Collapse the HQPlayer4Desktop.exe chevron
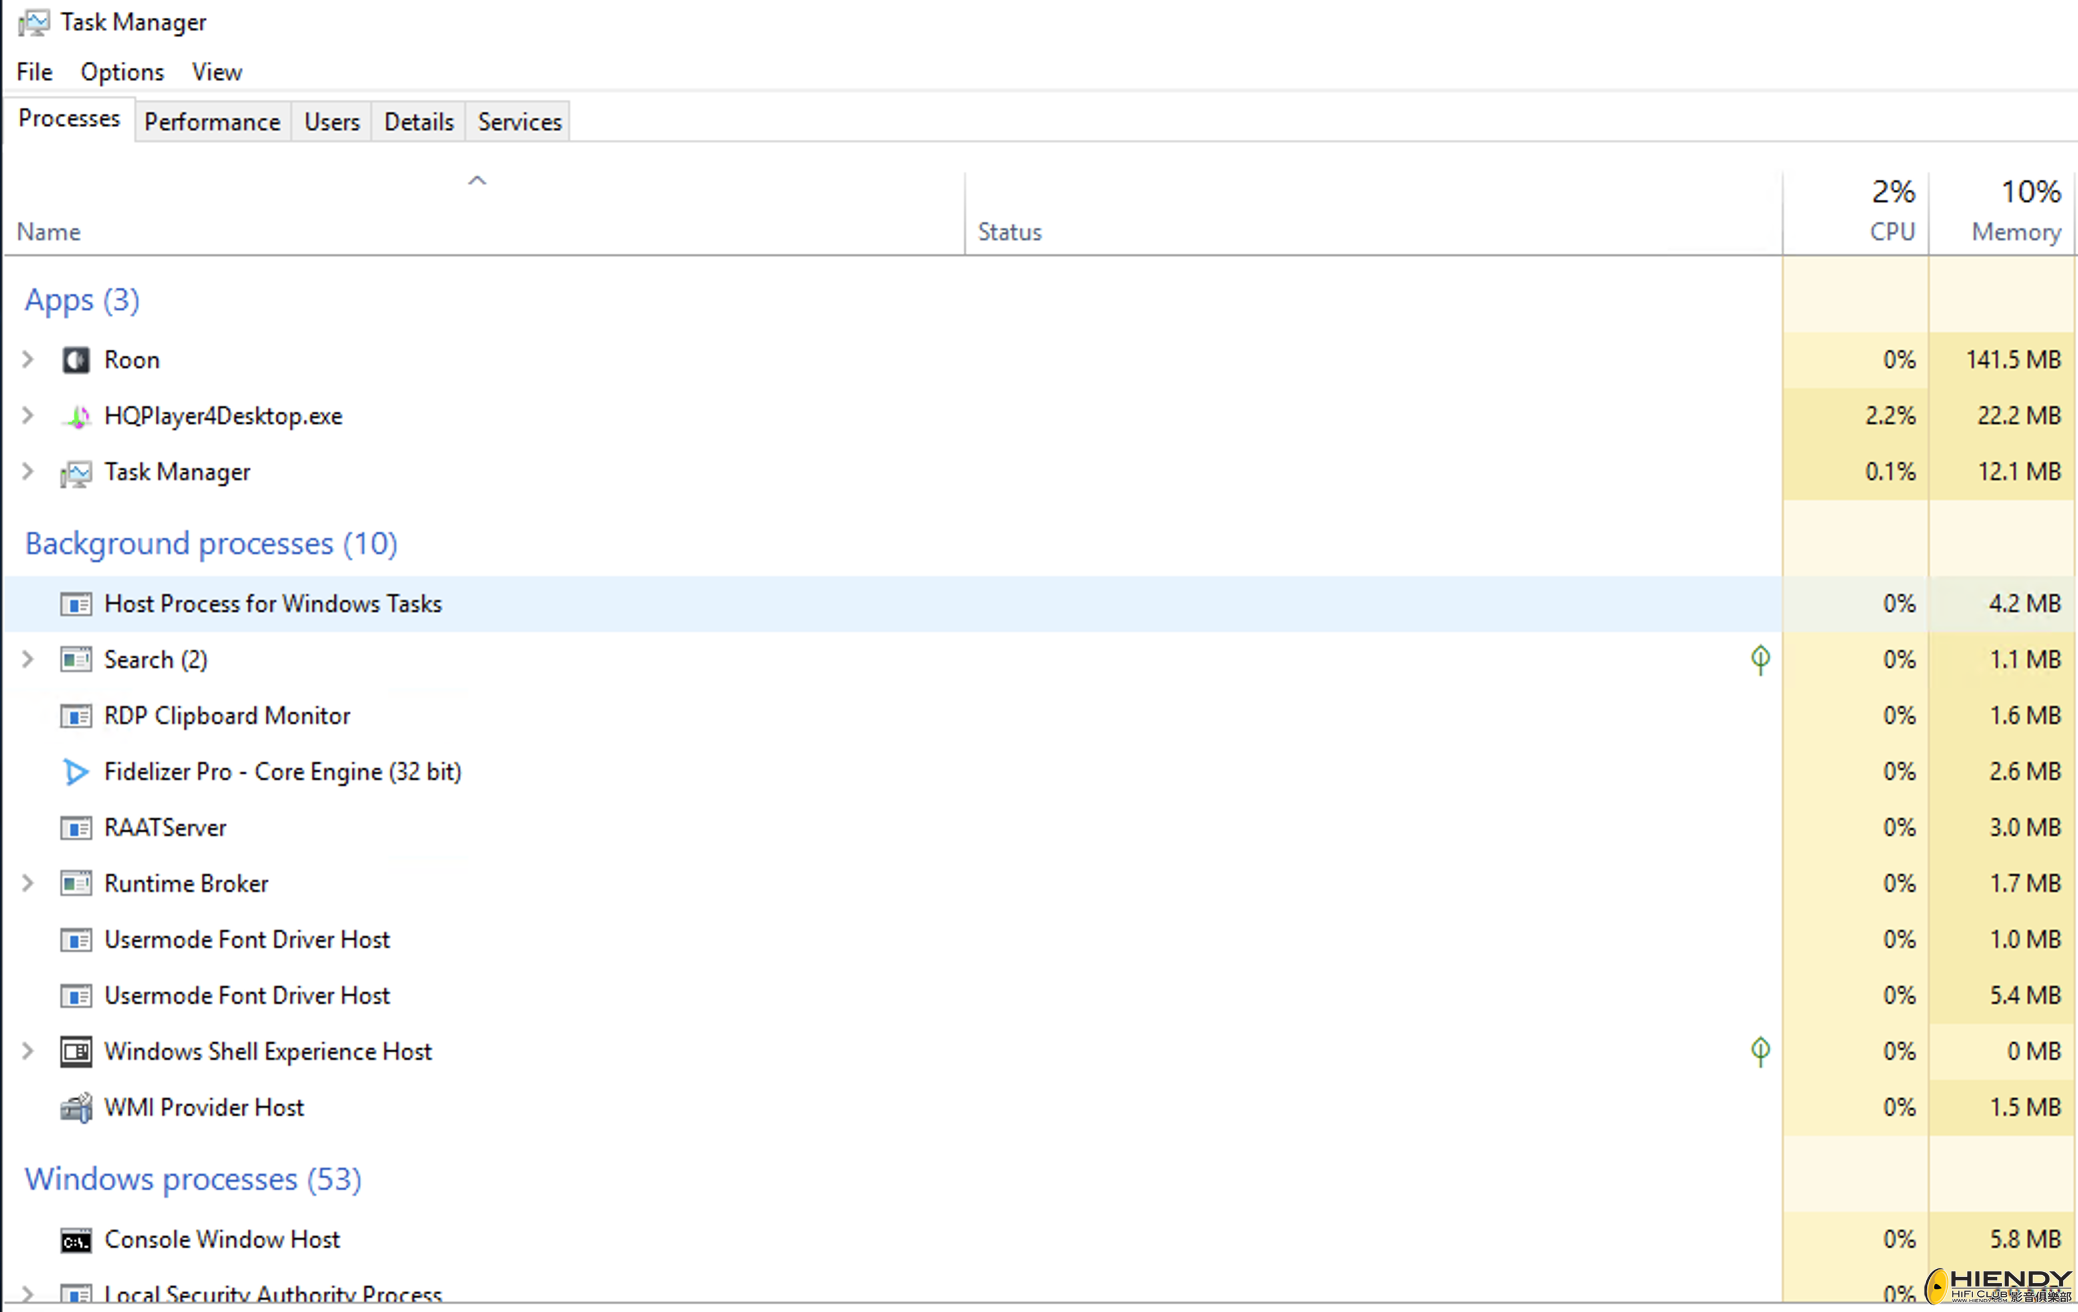 point(27,416)
